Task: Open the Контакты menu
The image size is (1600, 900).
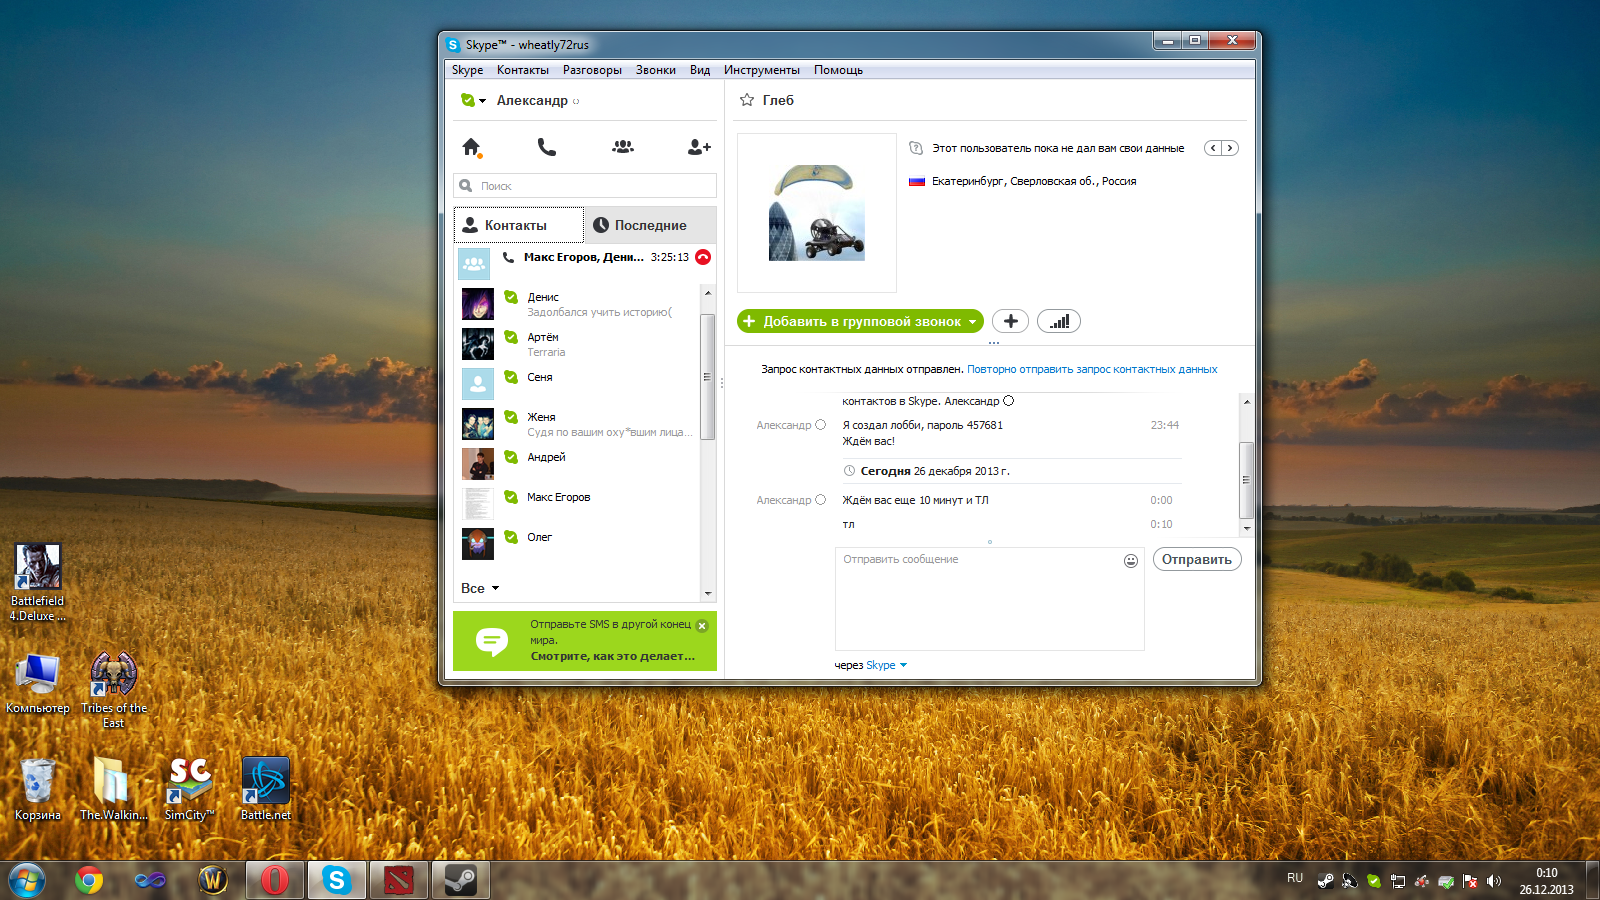Action: pyautogui.click(x=523, y=70)
